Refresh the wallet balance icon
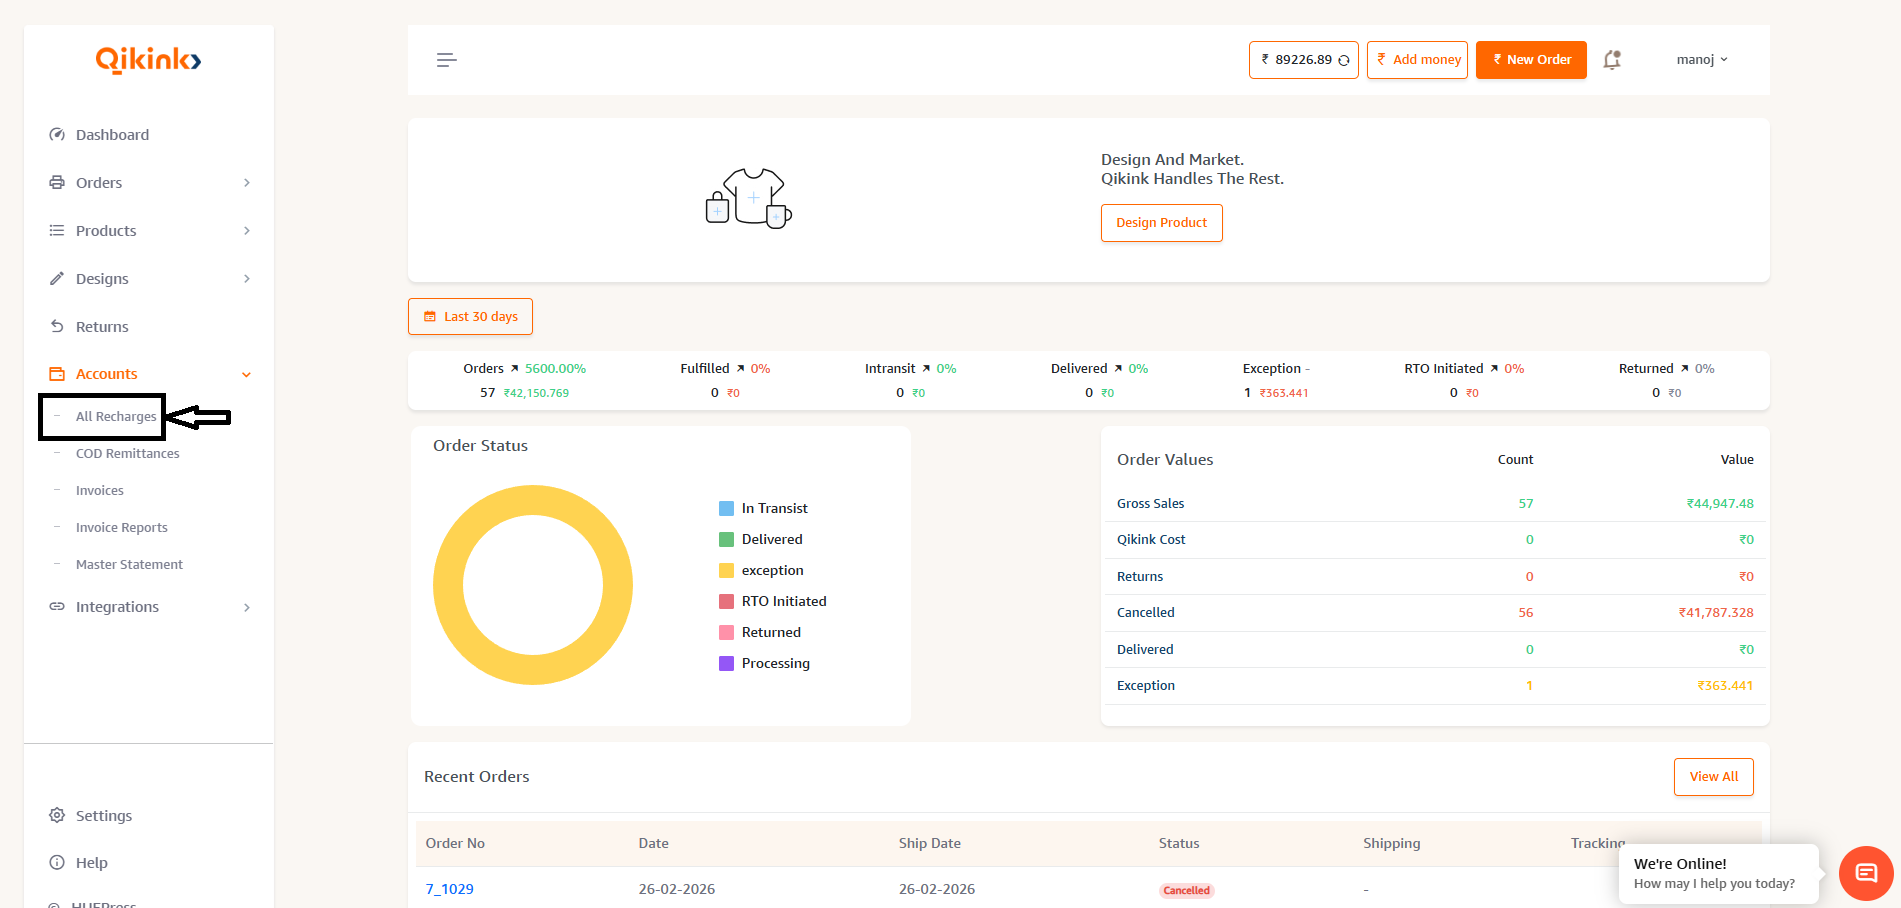Screen dimensions: 1901x908 (x=1344, y=61)
